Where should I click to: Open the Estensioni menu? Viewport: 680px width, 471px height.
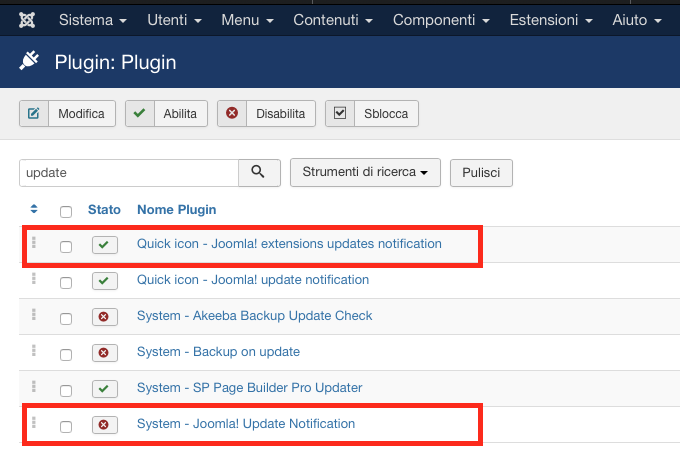[x=551, y=20]
